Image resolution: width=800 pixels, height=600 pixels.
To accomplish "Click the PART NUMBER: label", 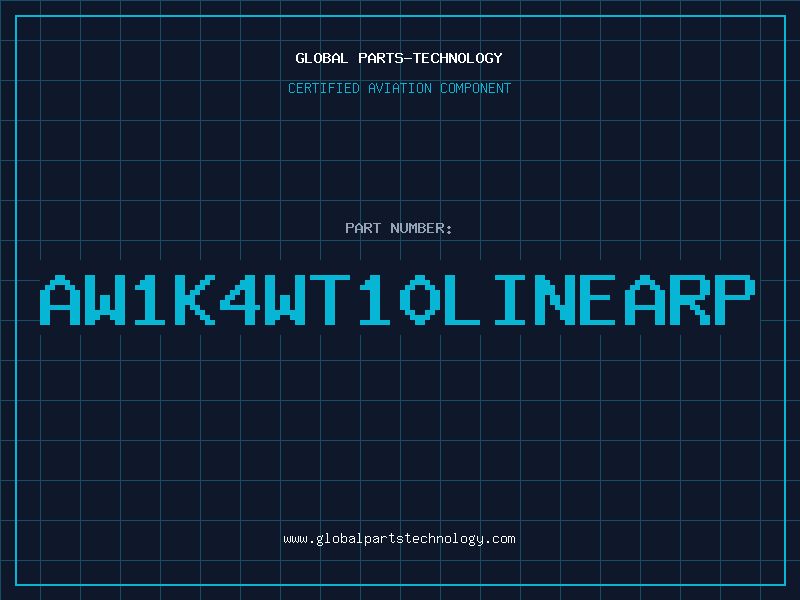I will click(x=398, y=228).
